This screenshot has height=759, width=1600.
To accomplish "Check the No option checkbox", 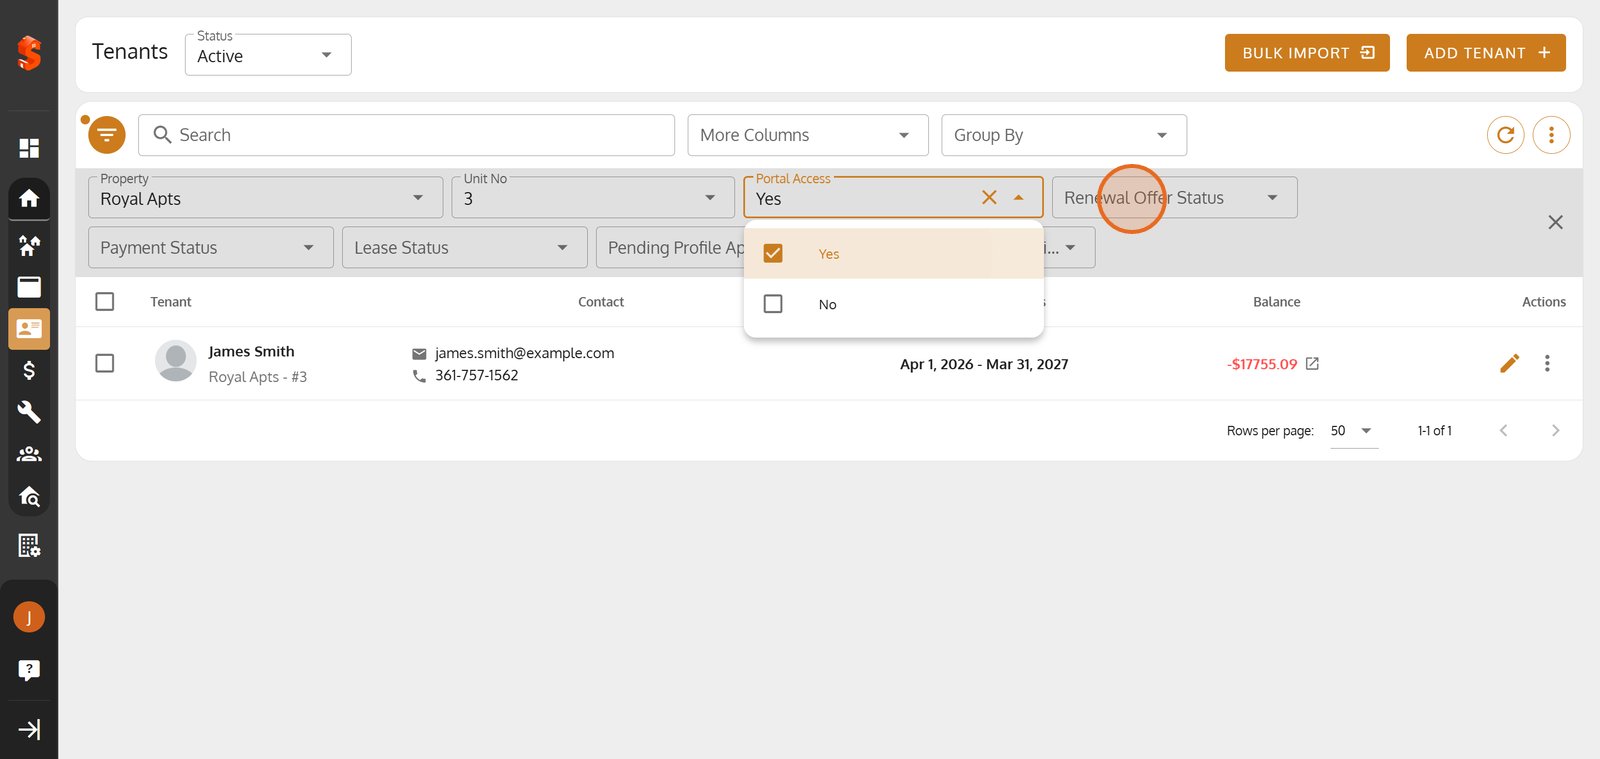I will pos(773,304).
